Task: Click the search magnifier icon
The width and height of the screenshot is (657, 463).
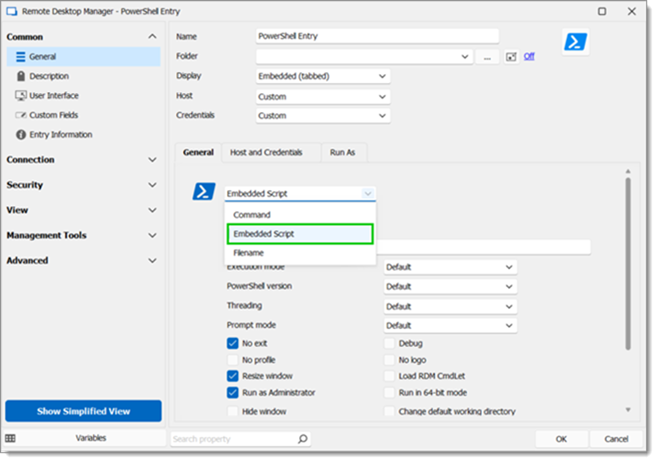Action: [x=303, y=439]
